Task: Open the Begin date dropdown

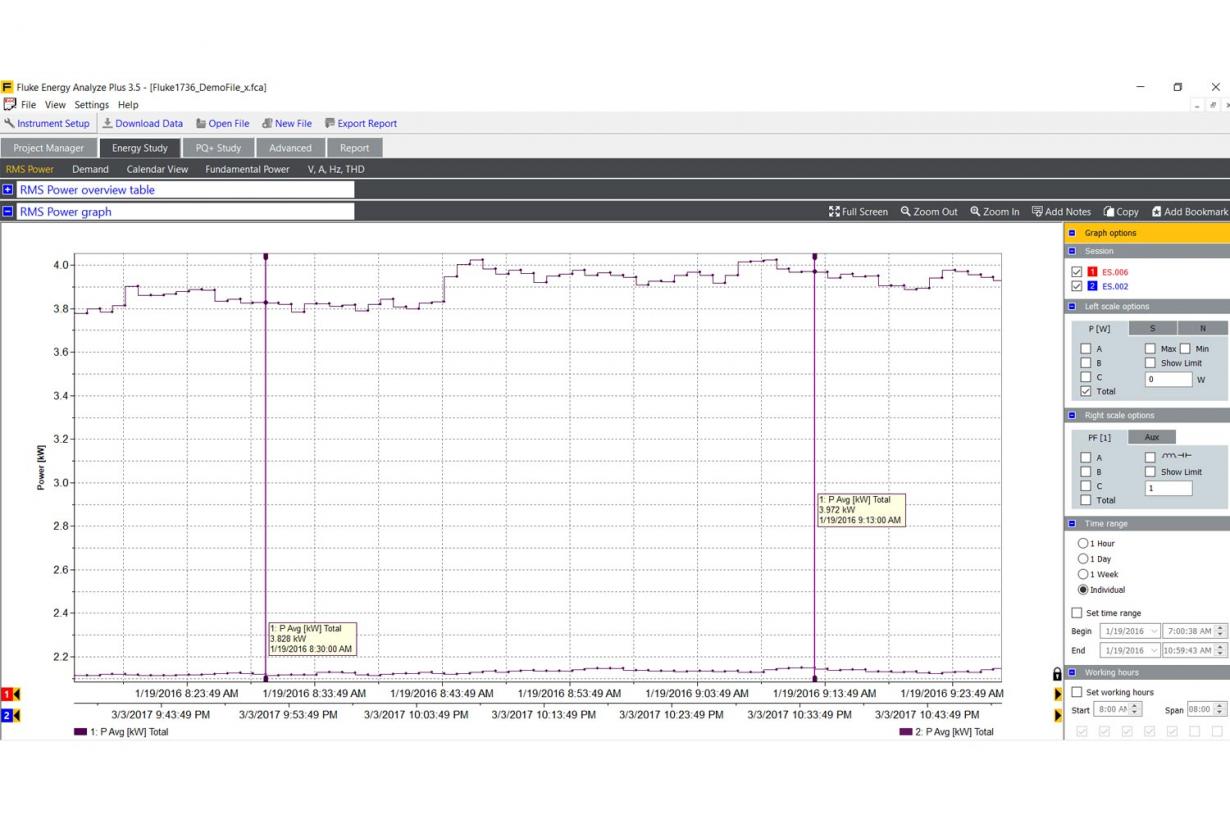Action: (x=1155, y=630)
